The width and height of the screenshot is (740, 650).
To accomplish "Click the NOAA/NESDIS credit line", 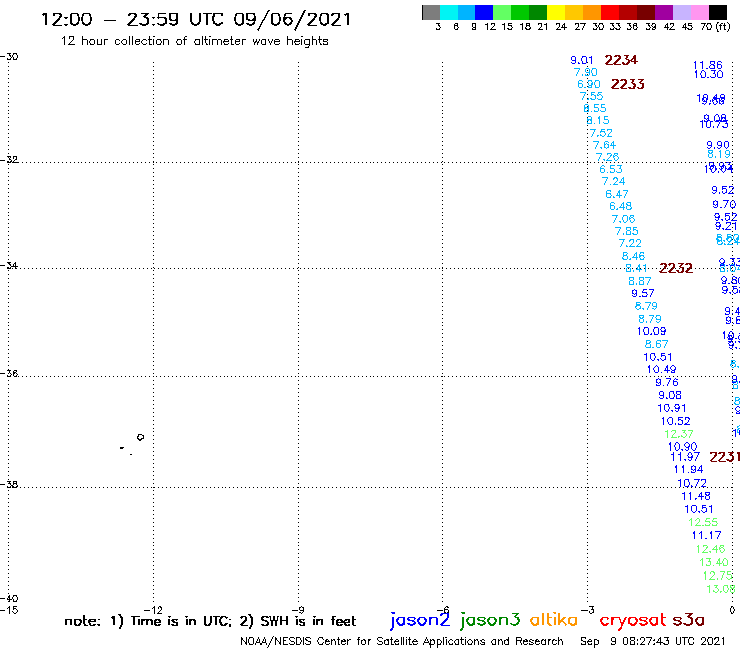I will coord(402,641).
